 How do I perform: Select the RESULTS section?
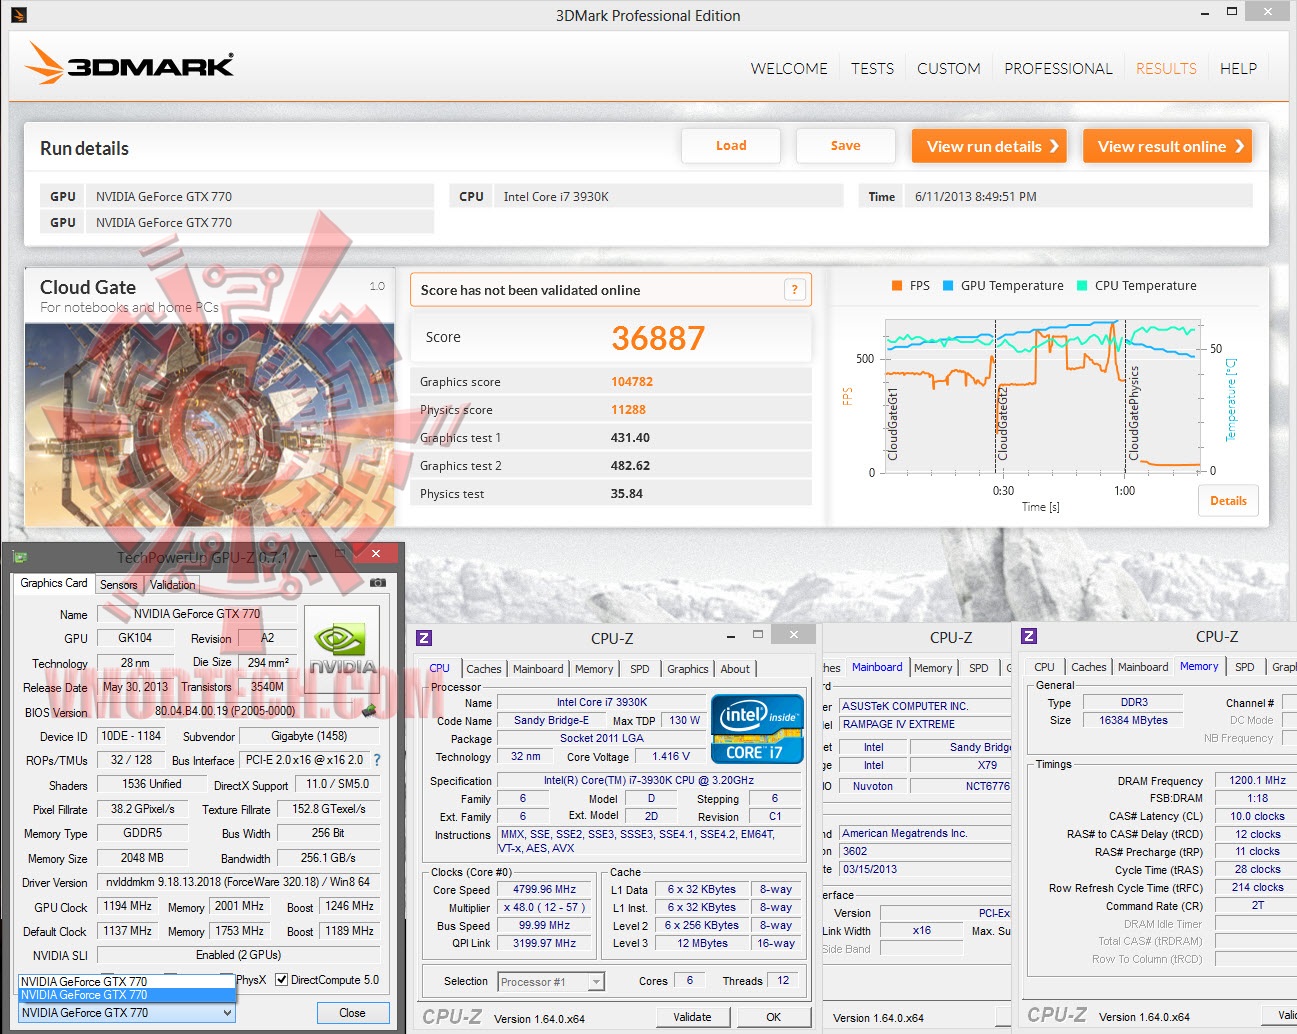(x=1166, y=69)
